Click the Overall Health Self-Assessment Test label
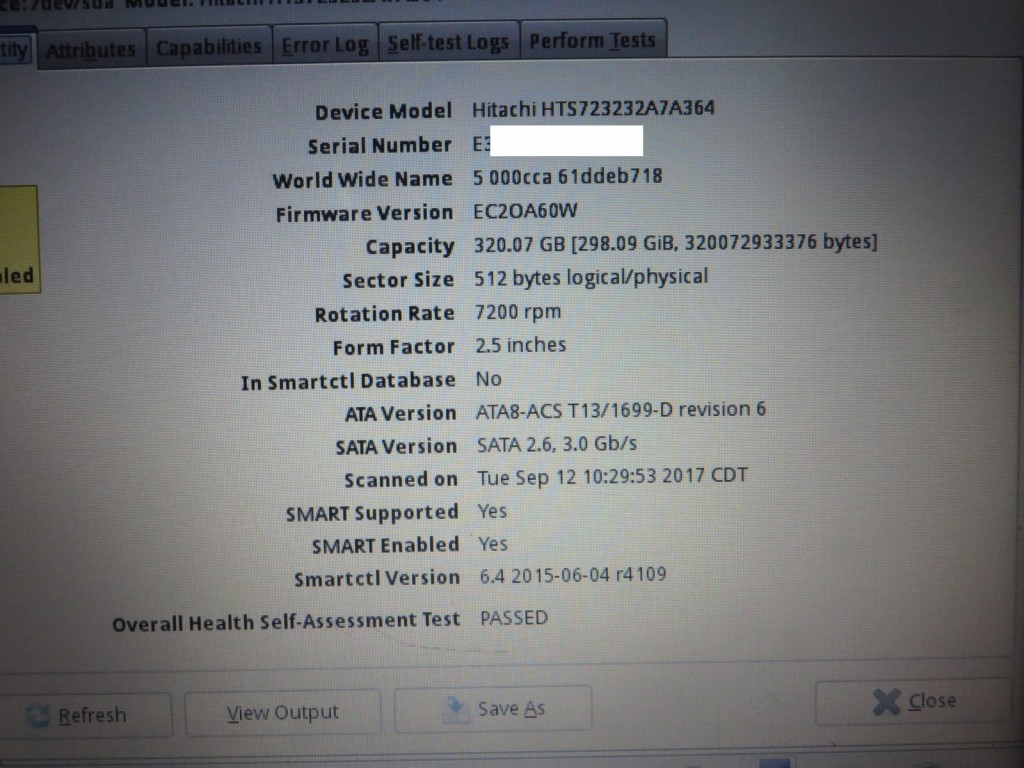This screenshot has width=1024, height=768. (286, 622)
